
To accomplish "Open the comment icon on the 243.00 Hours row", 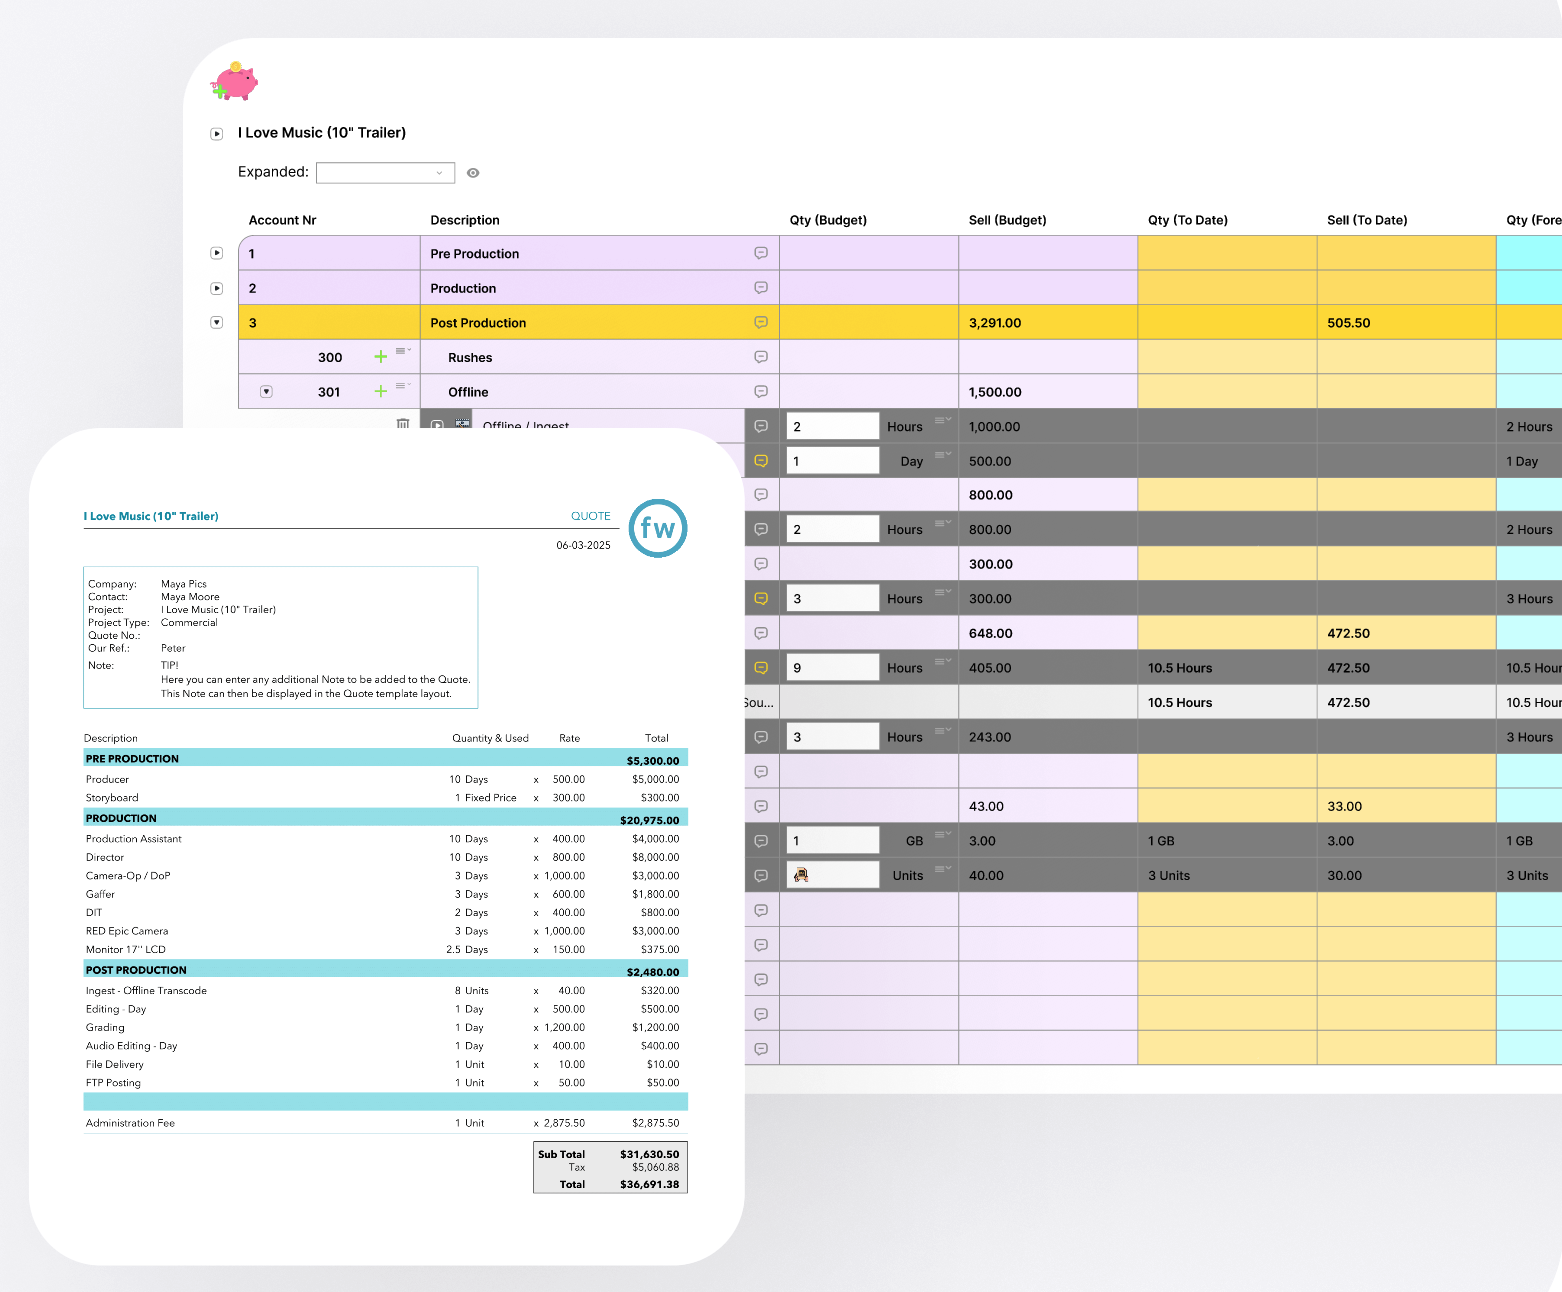I will tap(761, 737).
